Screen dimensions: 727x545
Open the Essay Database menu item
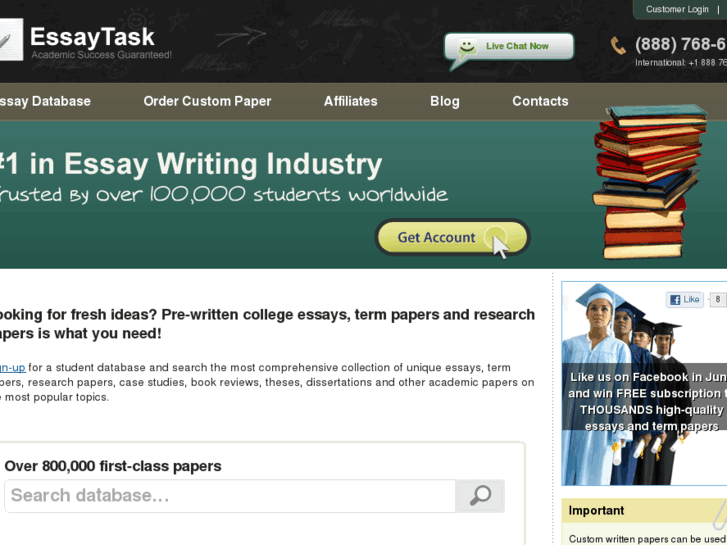pos(45,101)
